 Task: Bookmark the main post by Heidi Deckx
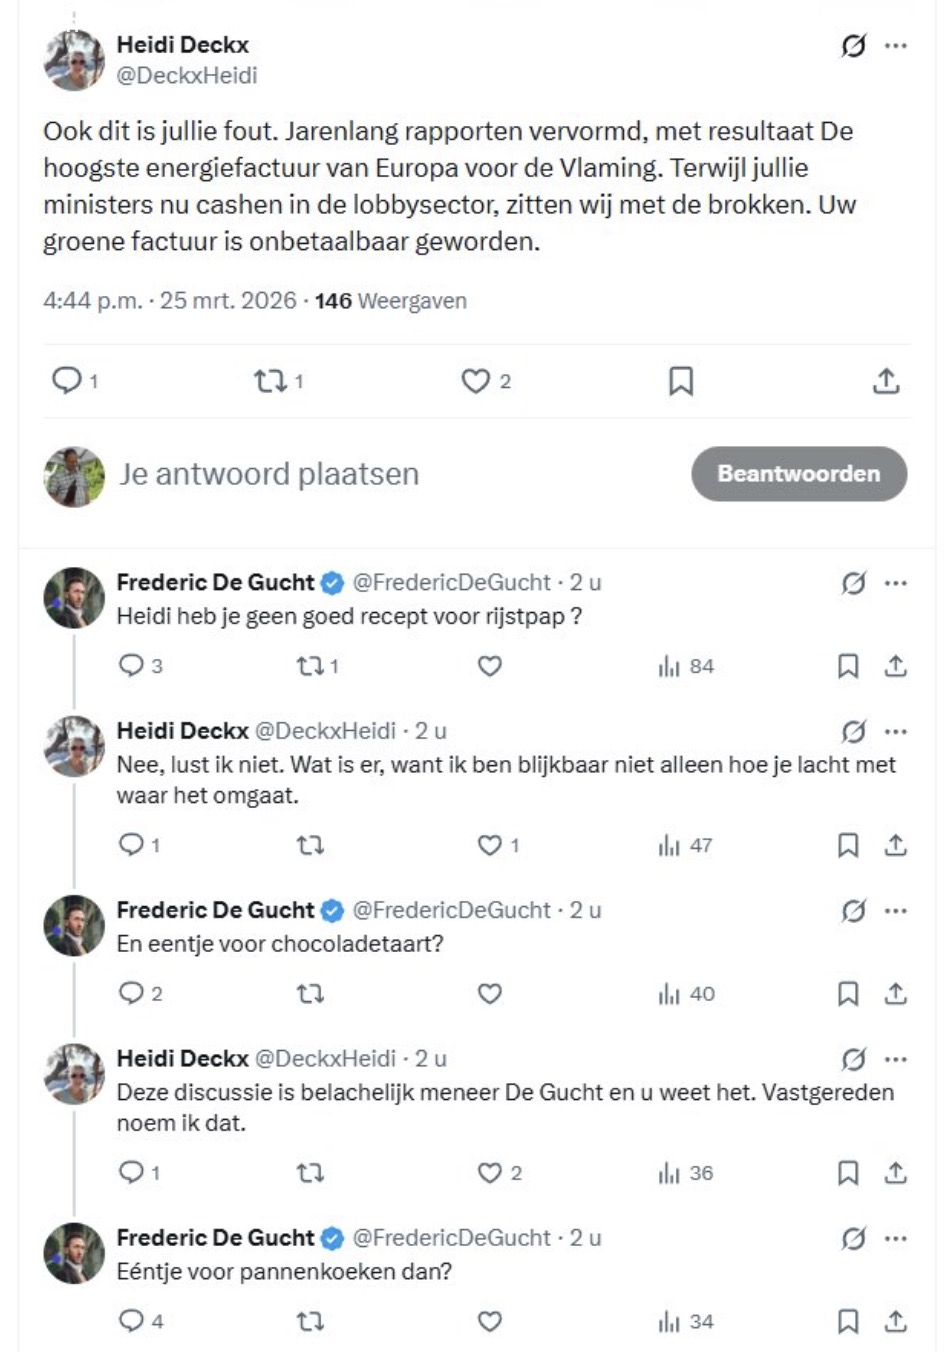[x=681, y=381]
